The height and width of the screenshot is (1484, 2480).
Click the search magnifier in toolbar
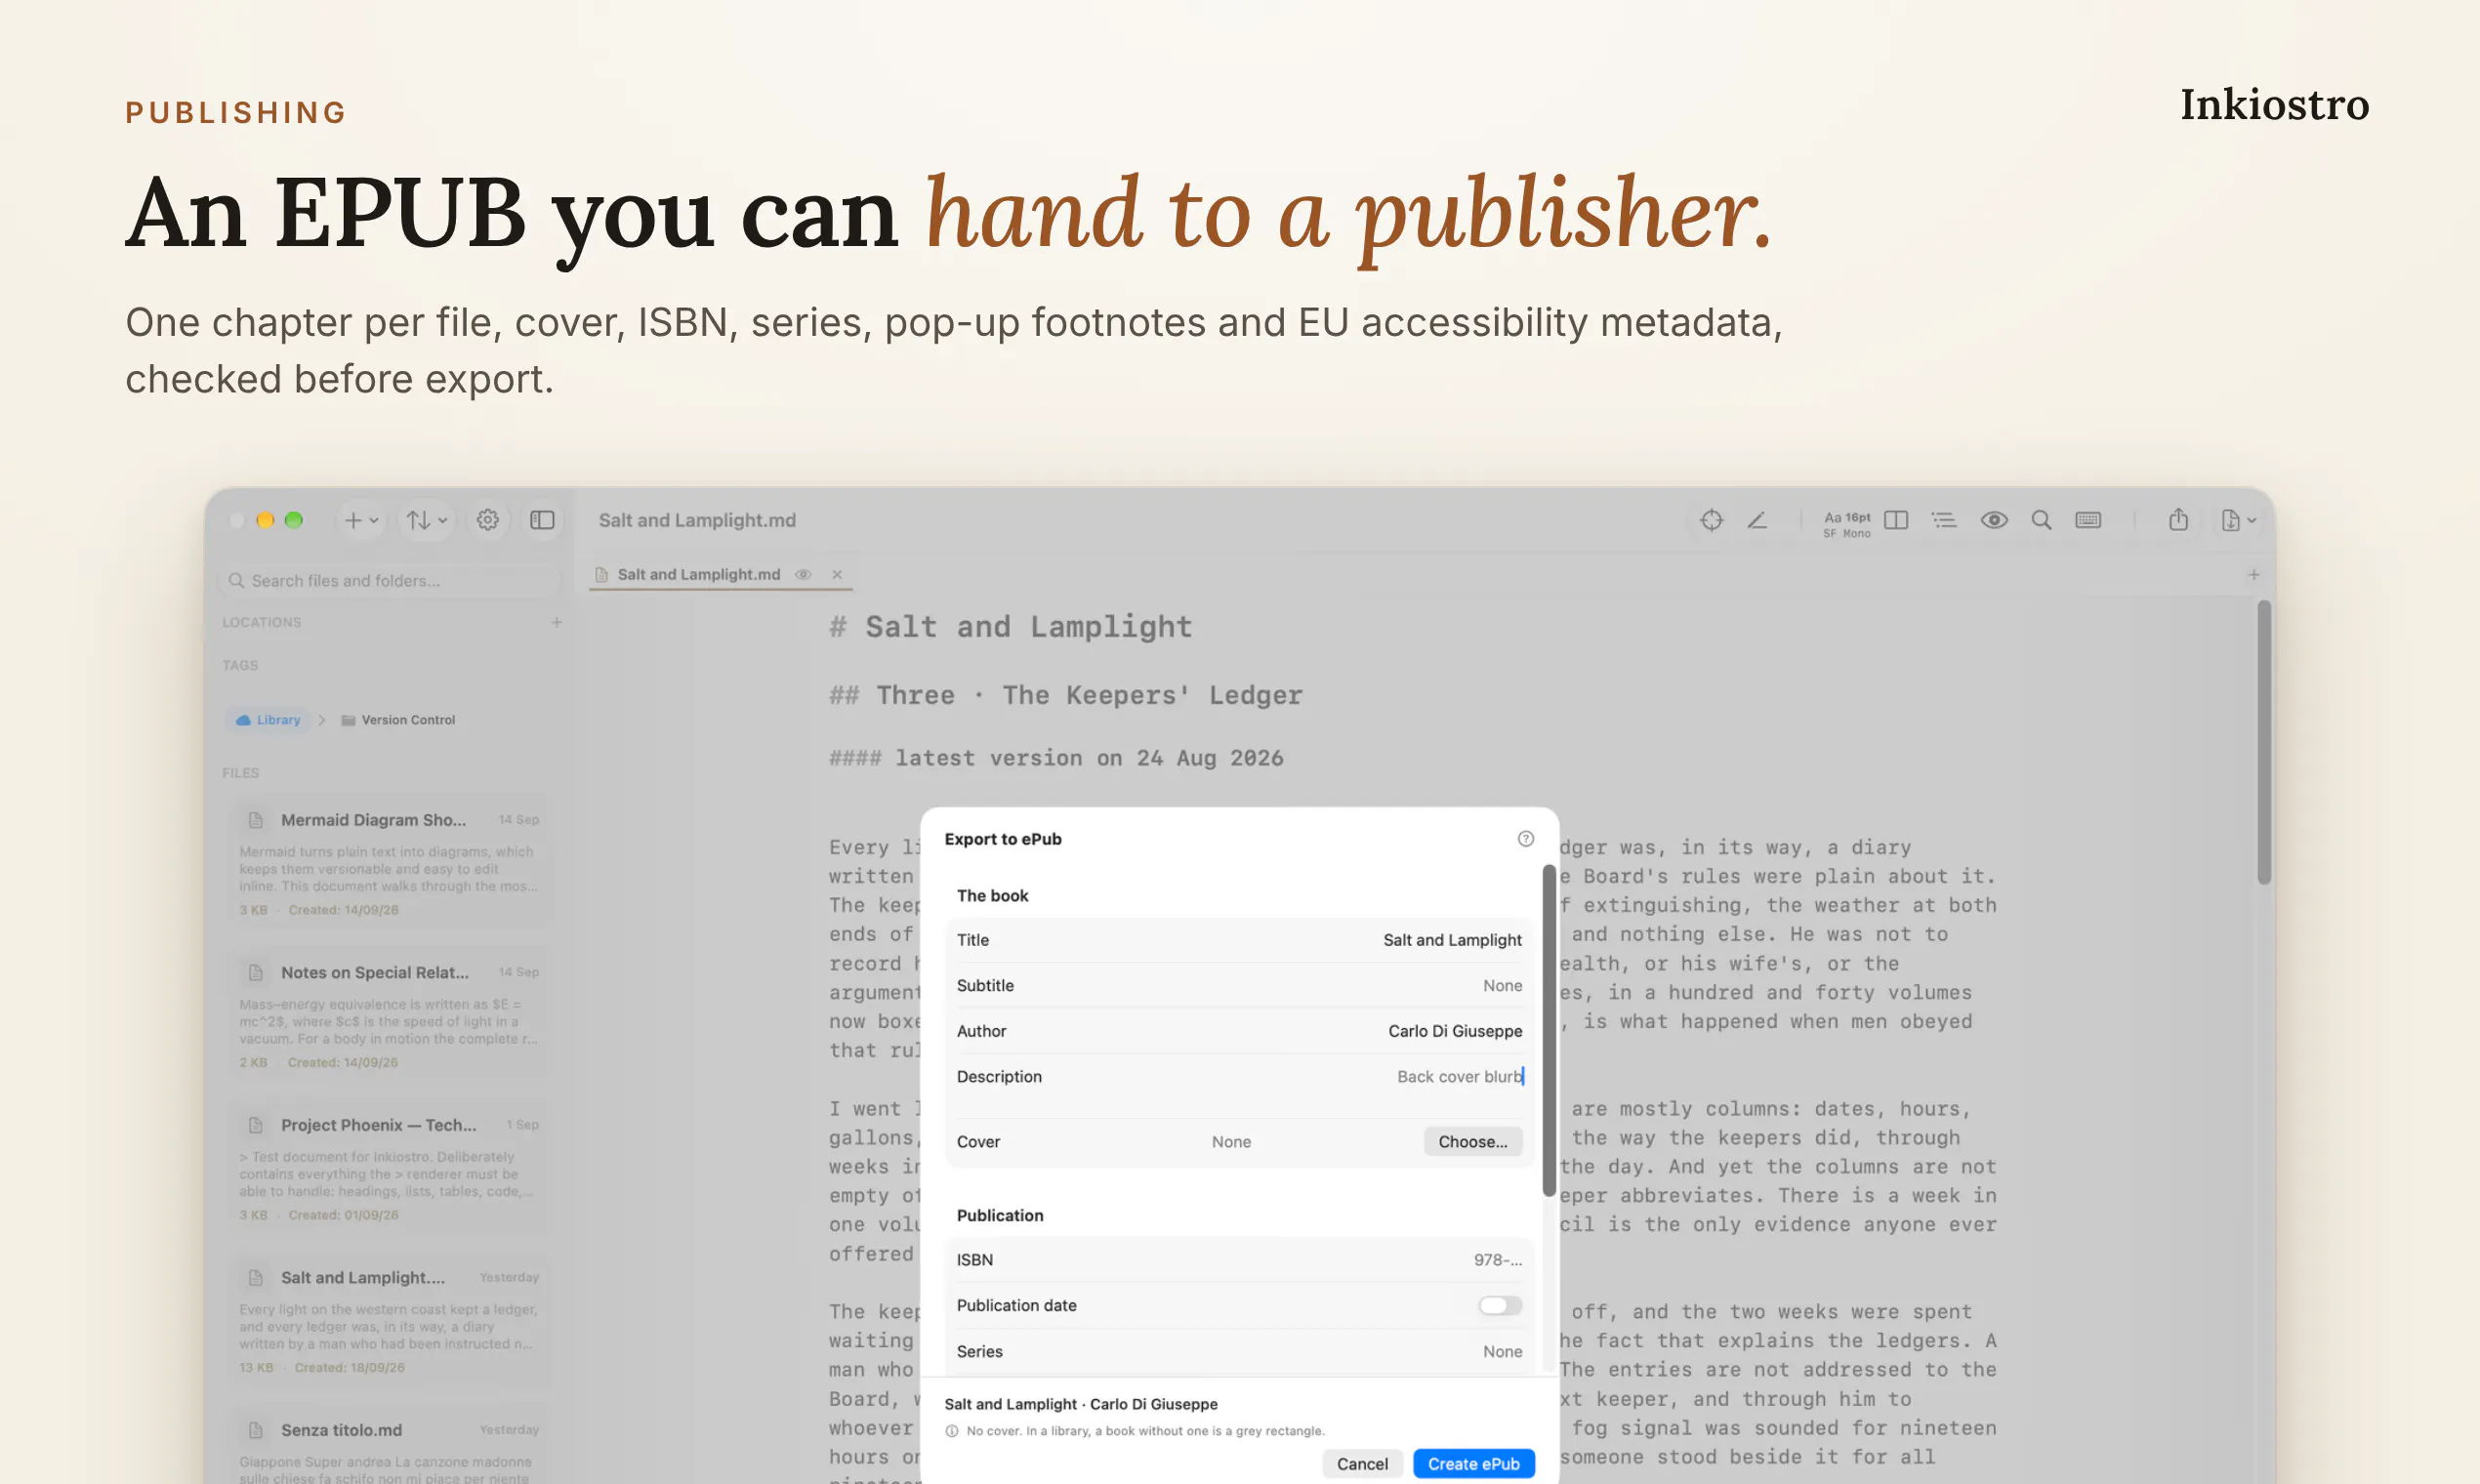(x=2041, y=520)
